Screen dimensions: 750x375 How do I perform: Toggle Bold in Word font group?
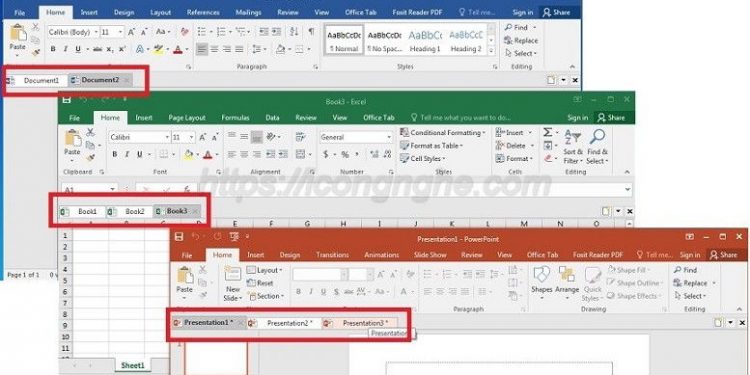(53, 49)
